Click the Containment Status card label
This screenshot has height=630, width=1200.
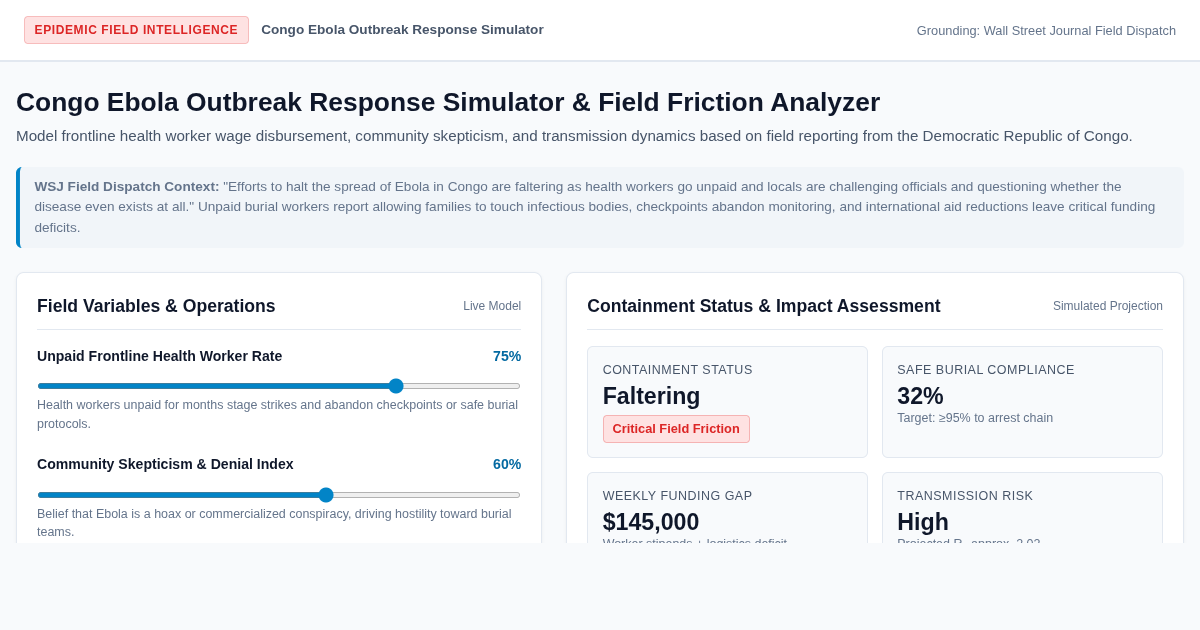(x=677, y=370)
